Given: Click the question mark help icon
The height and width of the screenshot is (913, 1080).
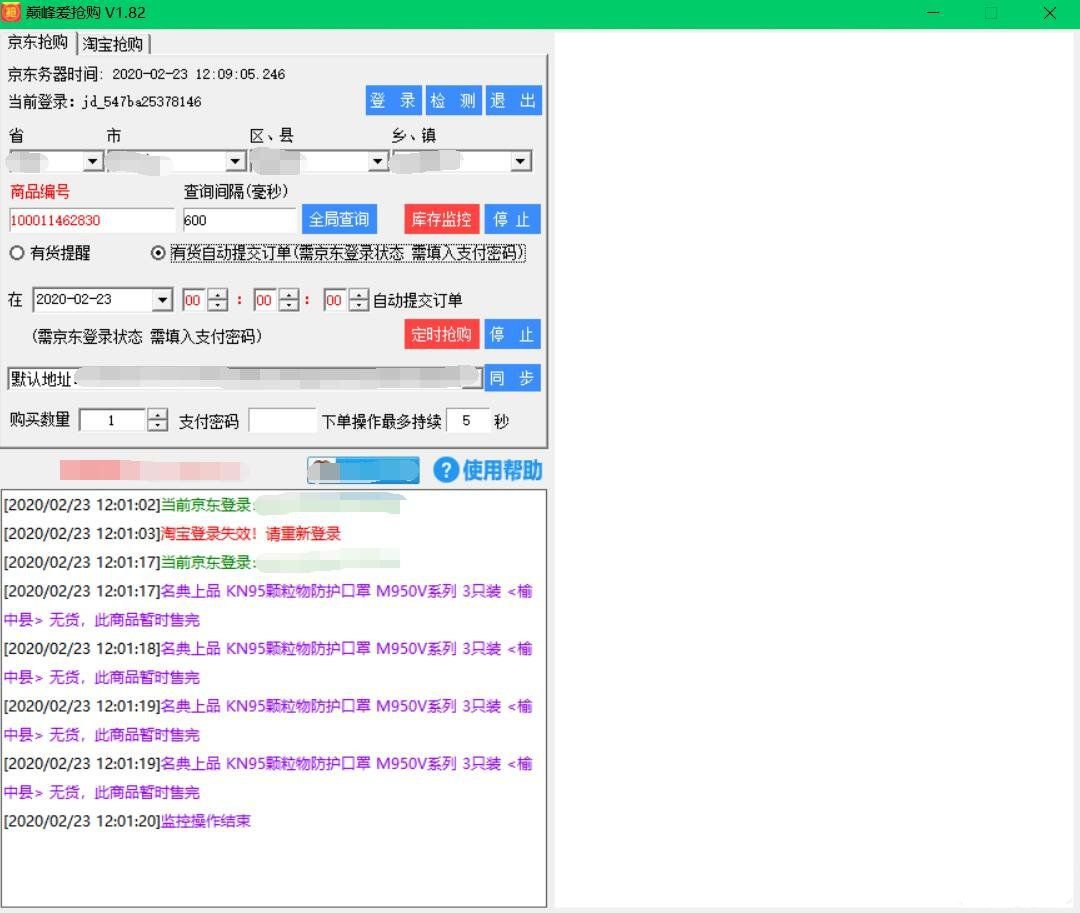Looking at the screenshot, I should point(446,470).
